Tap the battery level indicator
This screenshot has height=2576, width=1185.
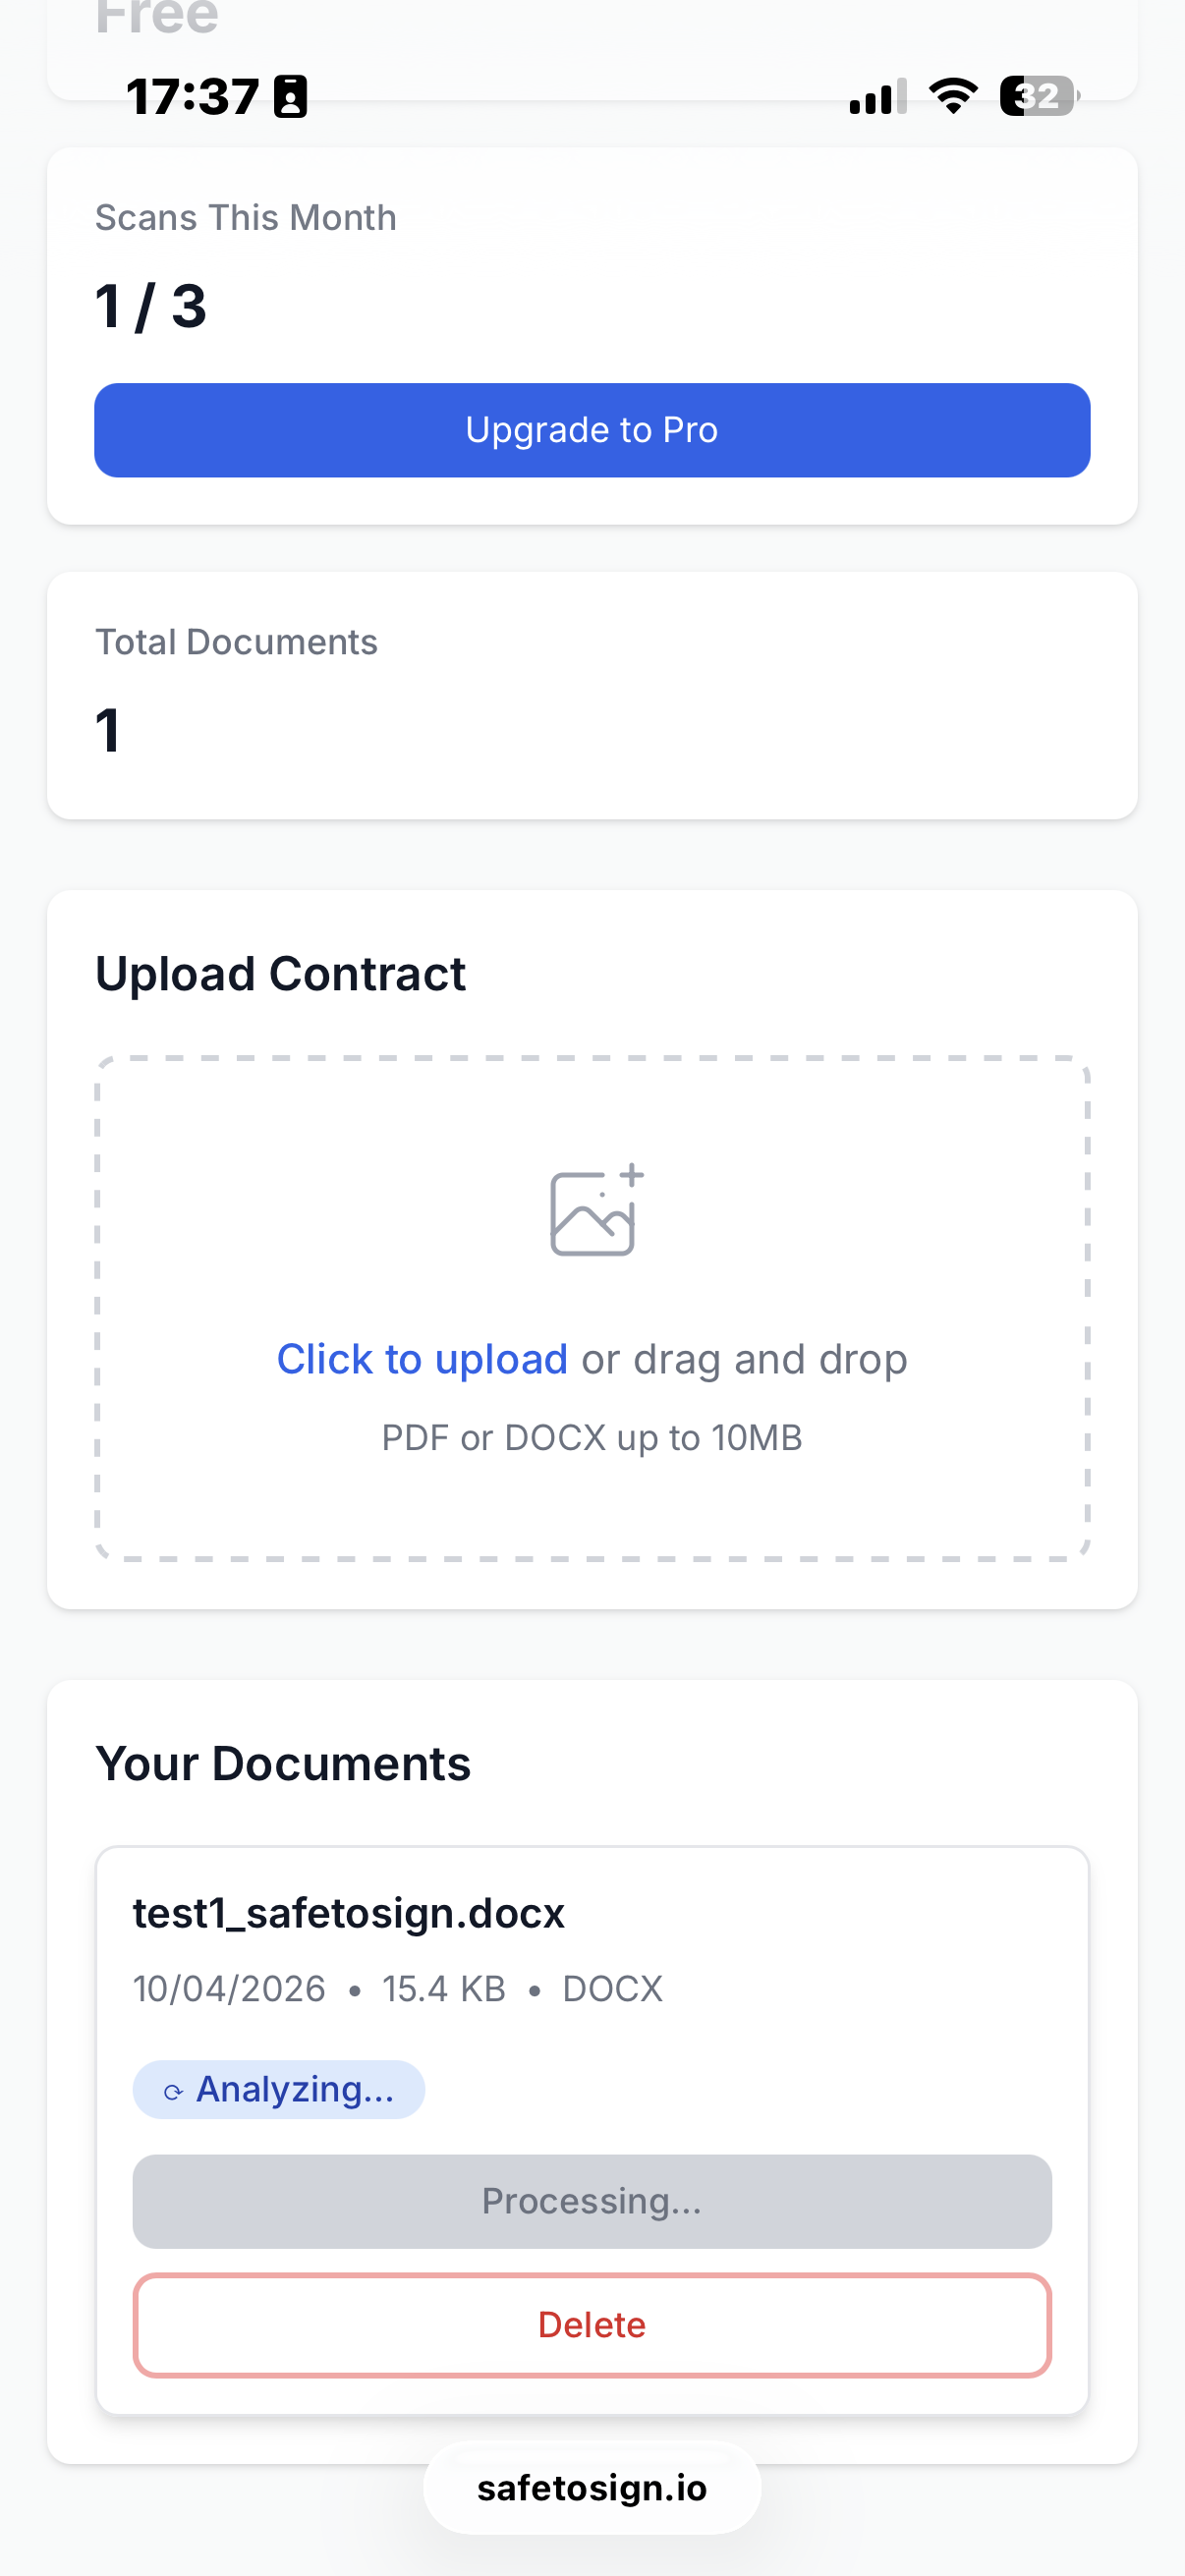pos(1038,96)
